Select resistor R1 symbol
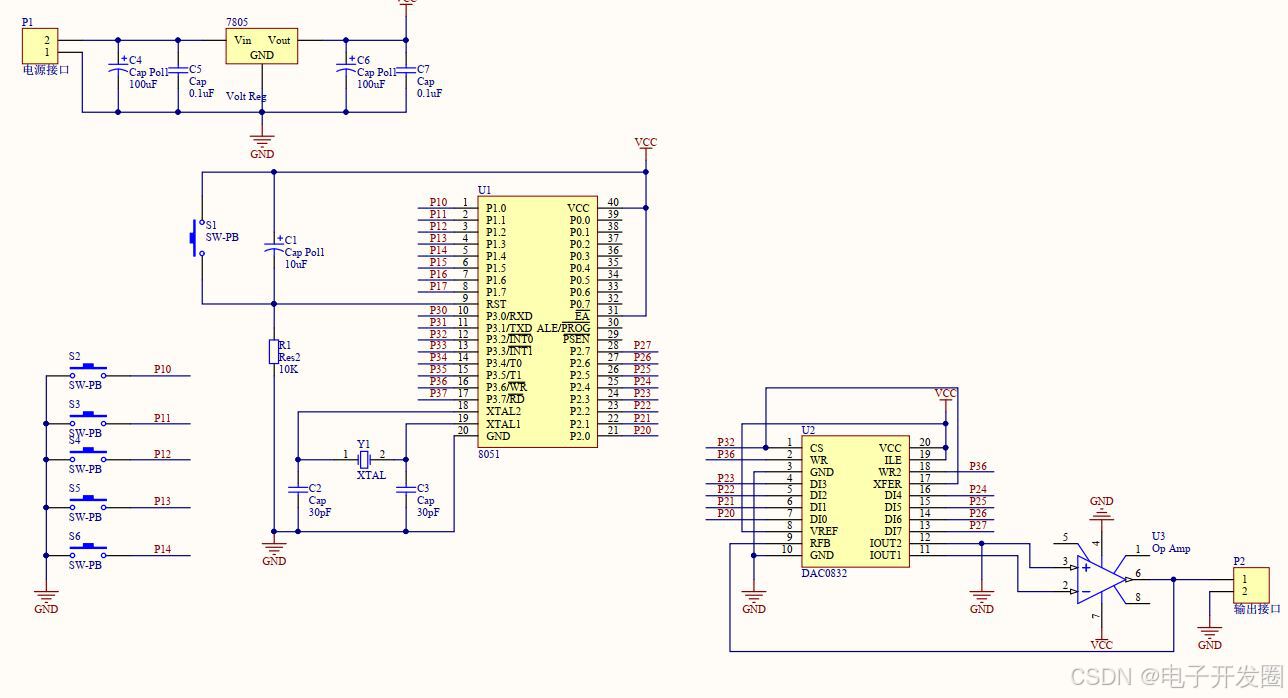This screenshot has width=1288, height=698. point(274,352)
